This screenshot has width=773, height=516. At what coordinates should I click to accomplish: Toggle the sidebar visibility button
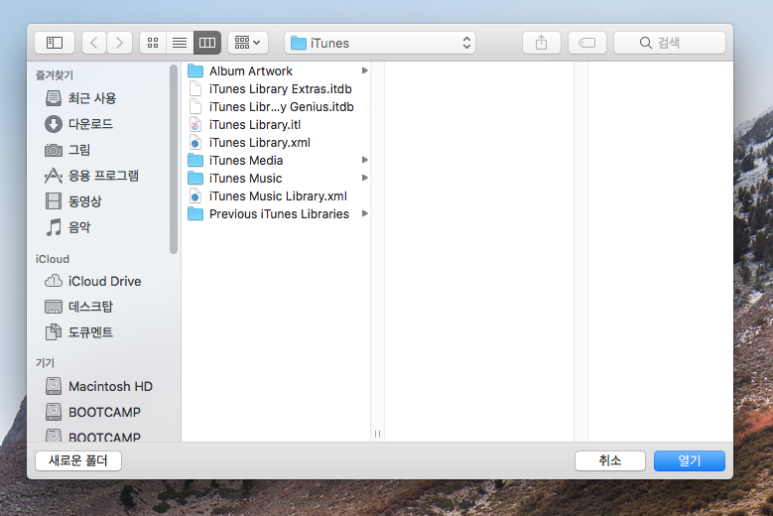click(x=54, y=43)
